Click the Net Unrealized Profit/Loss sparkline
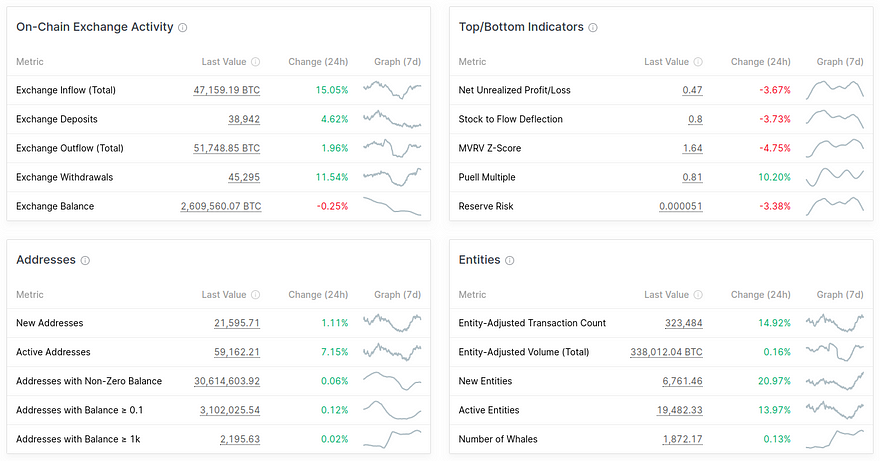The image size is (880, 461). pyautogui.click(x=835, y=90)
